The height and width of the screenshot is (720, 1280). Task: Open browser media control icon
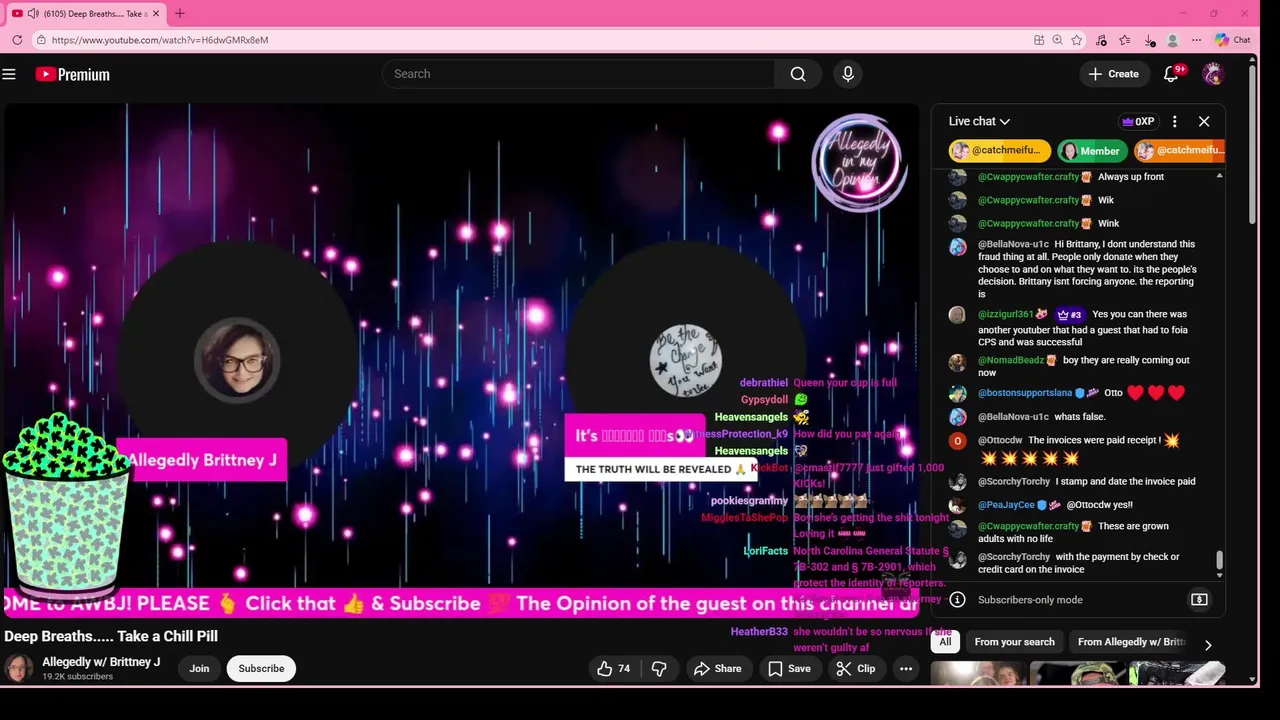point(1101,40)
